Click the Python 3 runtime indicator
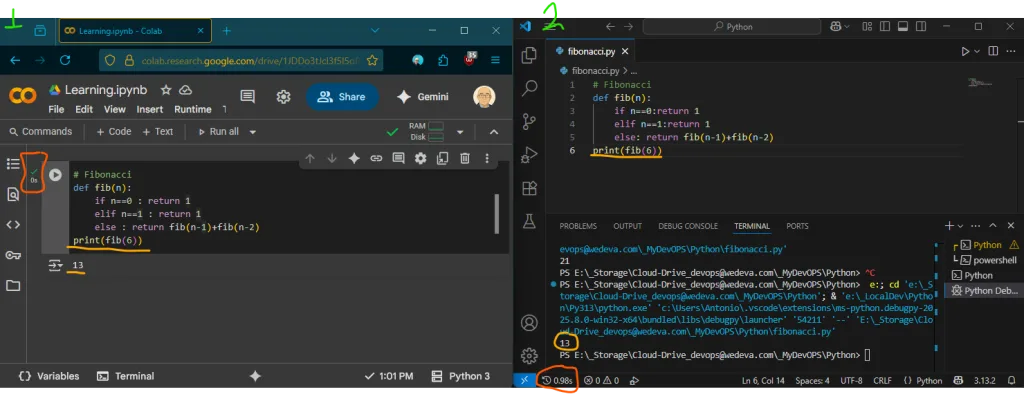The image size is (1024, 394). coord(460,376)
